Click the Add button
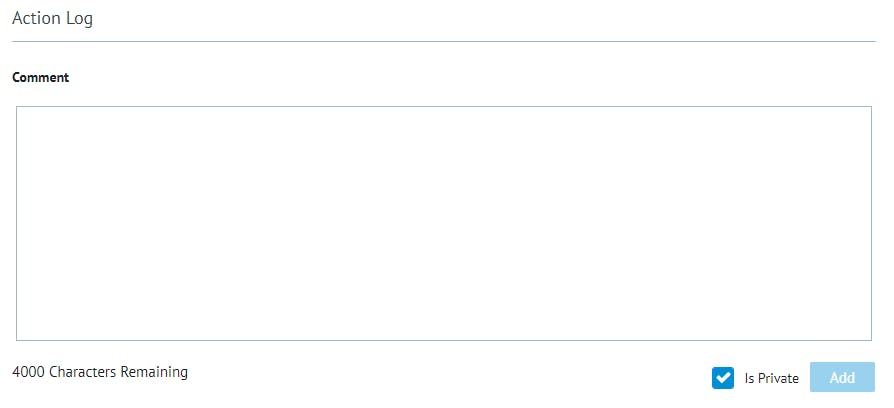The width and height of the screenshot is (894, 408). pos(842,378)
